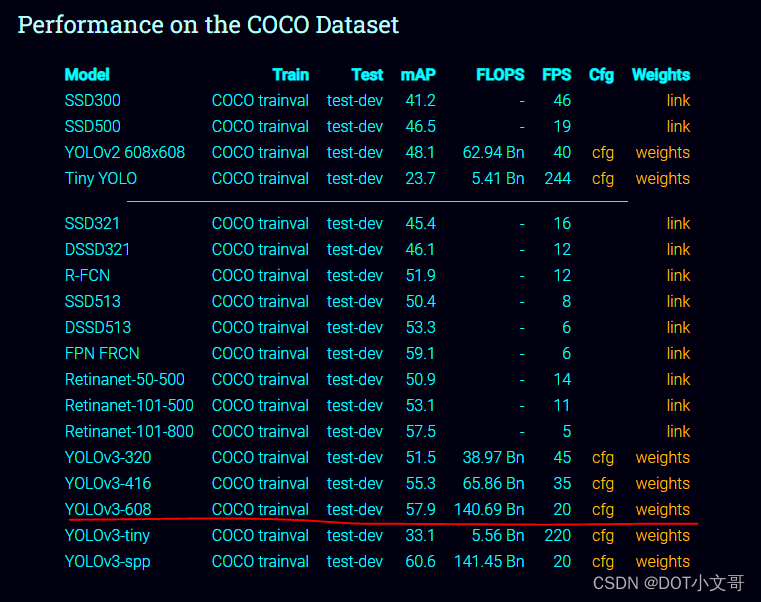
Task: Click the Cfg column header
Action: tap(601, 75)
